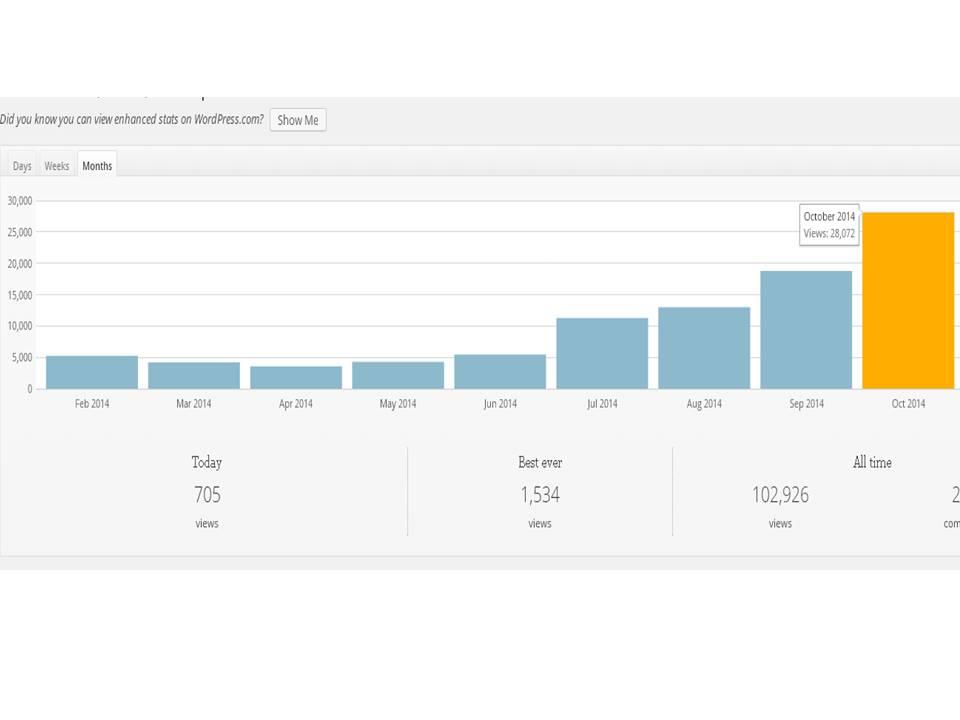This screenshot has height=720, width=960.
Task: Select the Best ever 1,534 views figure
Action: click(540, 495)
